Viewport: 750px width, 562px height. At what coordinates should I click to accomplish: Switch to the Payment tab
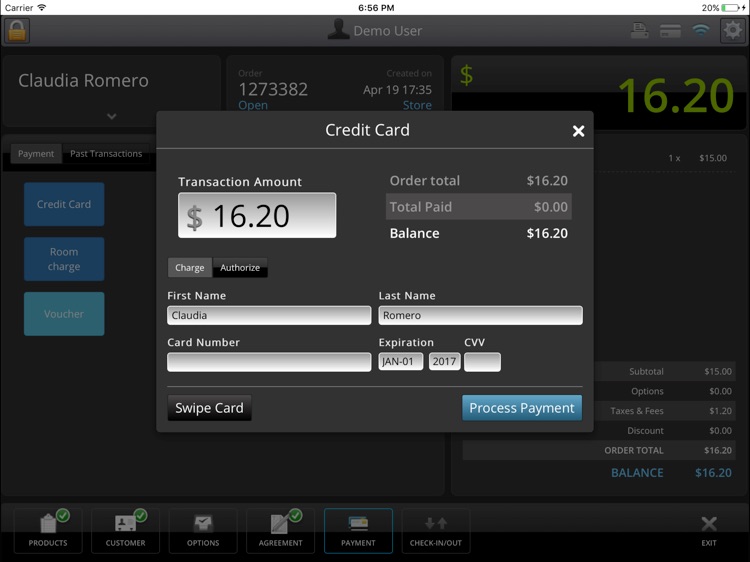tap(36, 154)
